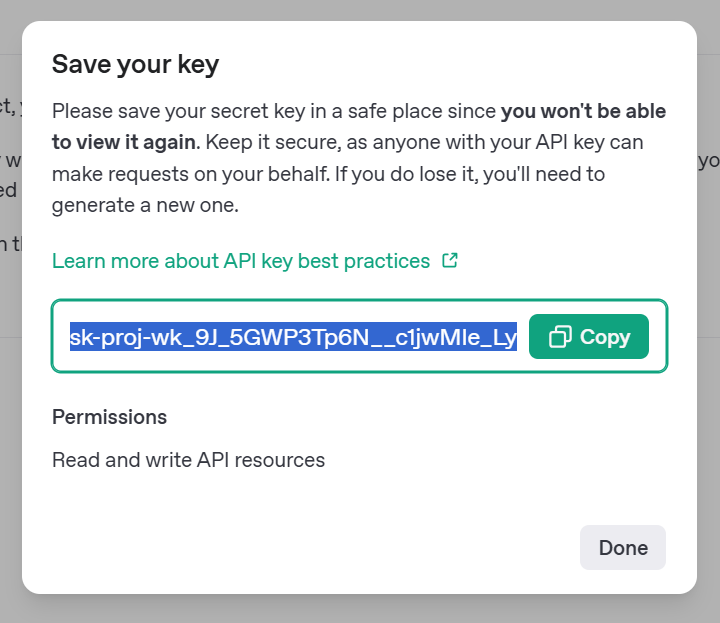720x623 pixels.
Task: Click bold "you won't be able" text
Action: pyautogui.click(x=583, y=111)
